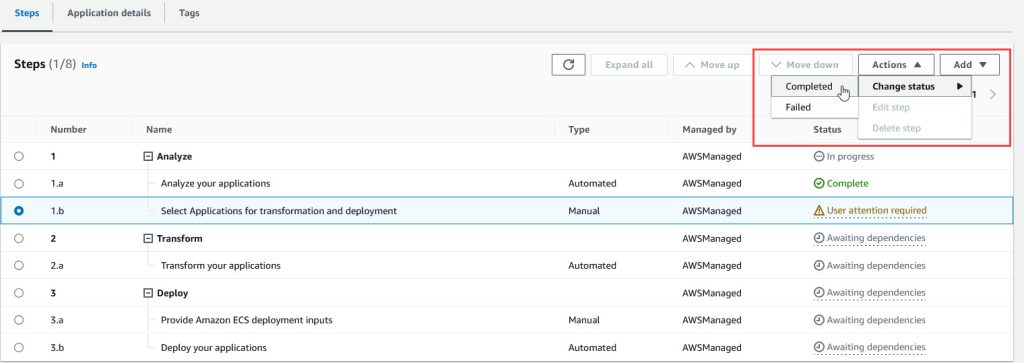The width and height of the screenshot is (1024, 363).
Task: Collapse the Deploy step group
Action: tap(148, 293)
